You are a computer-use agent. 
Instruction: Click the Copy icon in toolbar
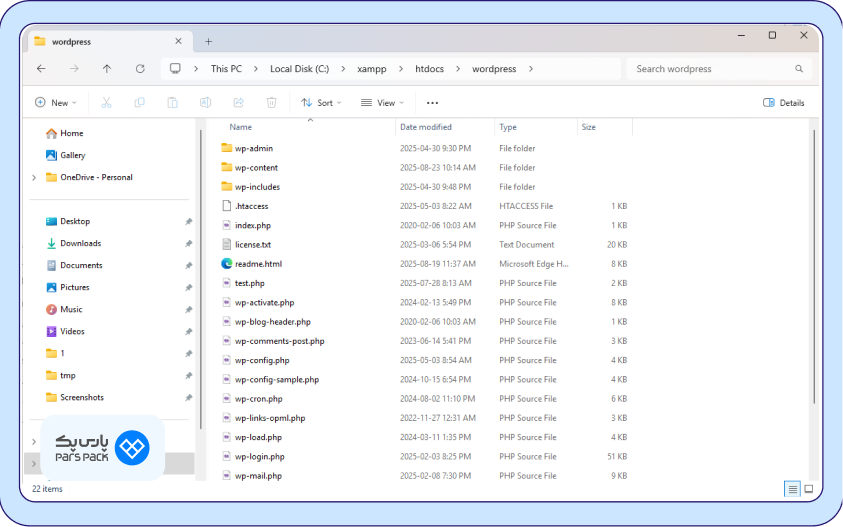tap(139, 103)
